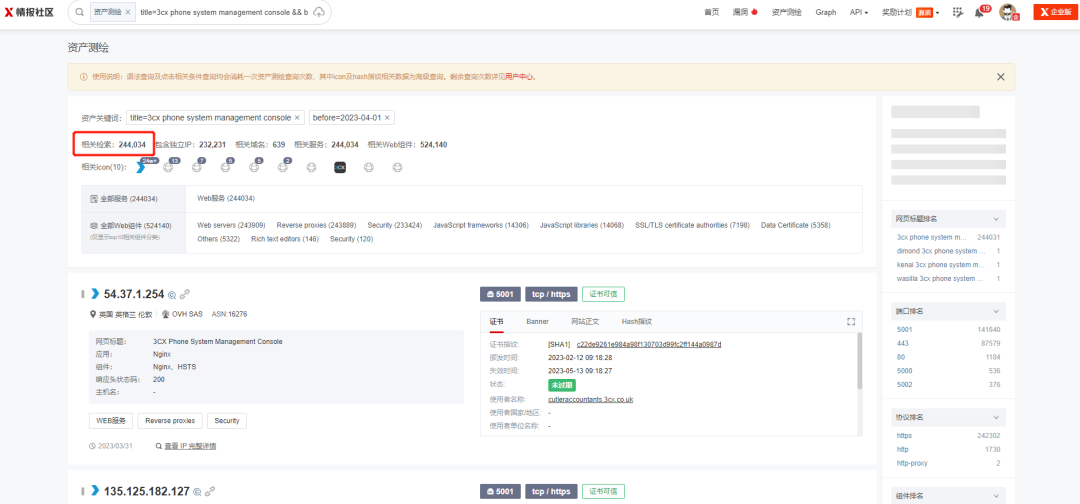The height and width of the screenshot is (504, 1080).
Task: Collapse the 网页标题排名 panel
Action: point(995,219)
